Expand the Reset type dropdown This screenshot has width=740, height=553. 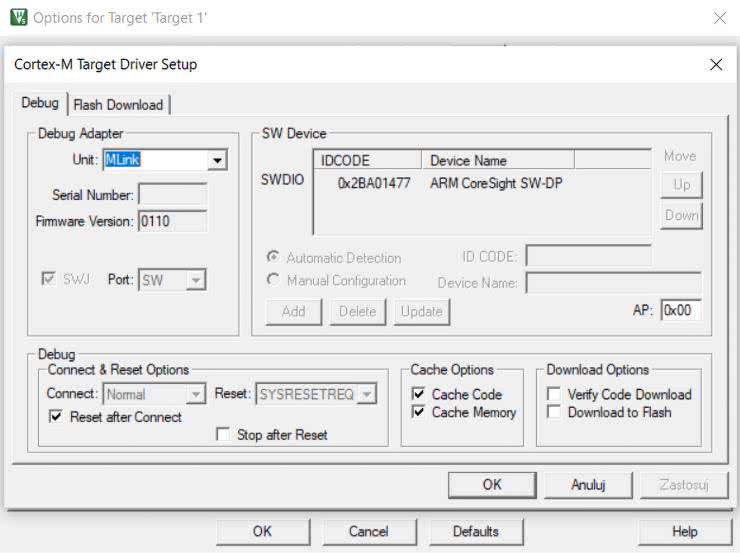coord(367,395)
